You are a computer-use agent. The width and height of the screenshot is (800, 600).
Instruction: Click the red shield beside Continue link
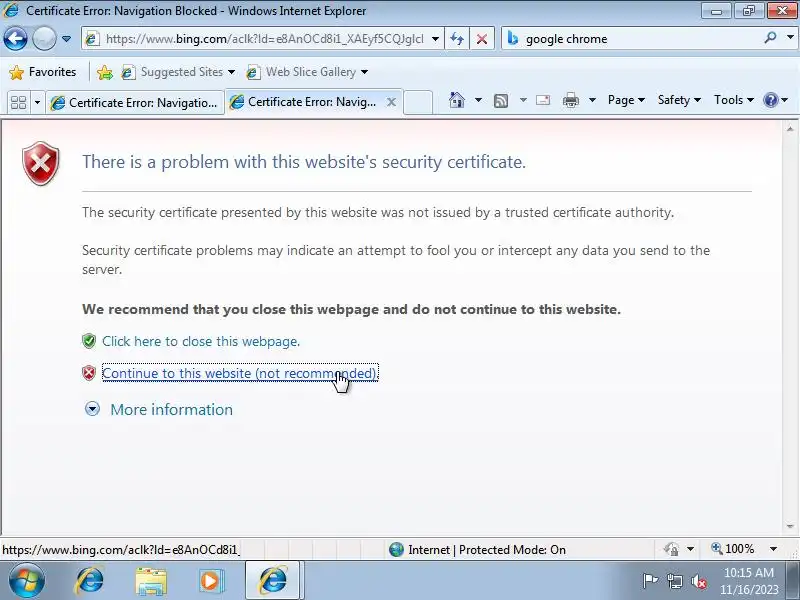pyautogui.click(x=89, y=373)
